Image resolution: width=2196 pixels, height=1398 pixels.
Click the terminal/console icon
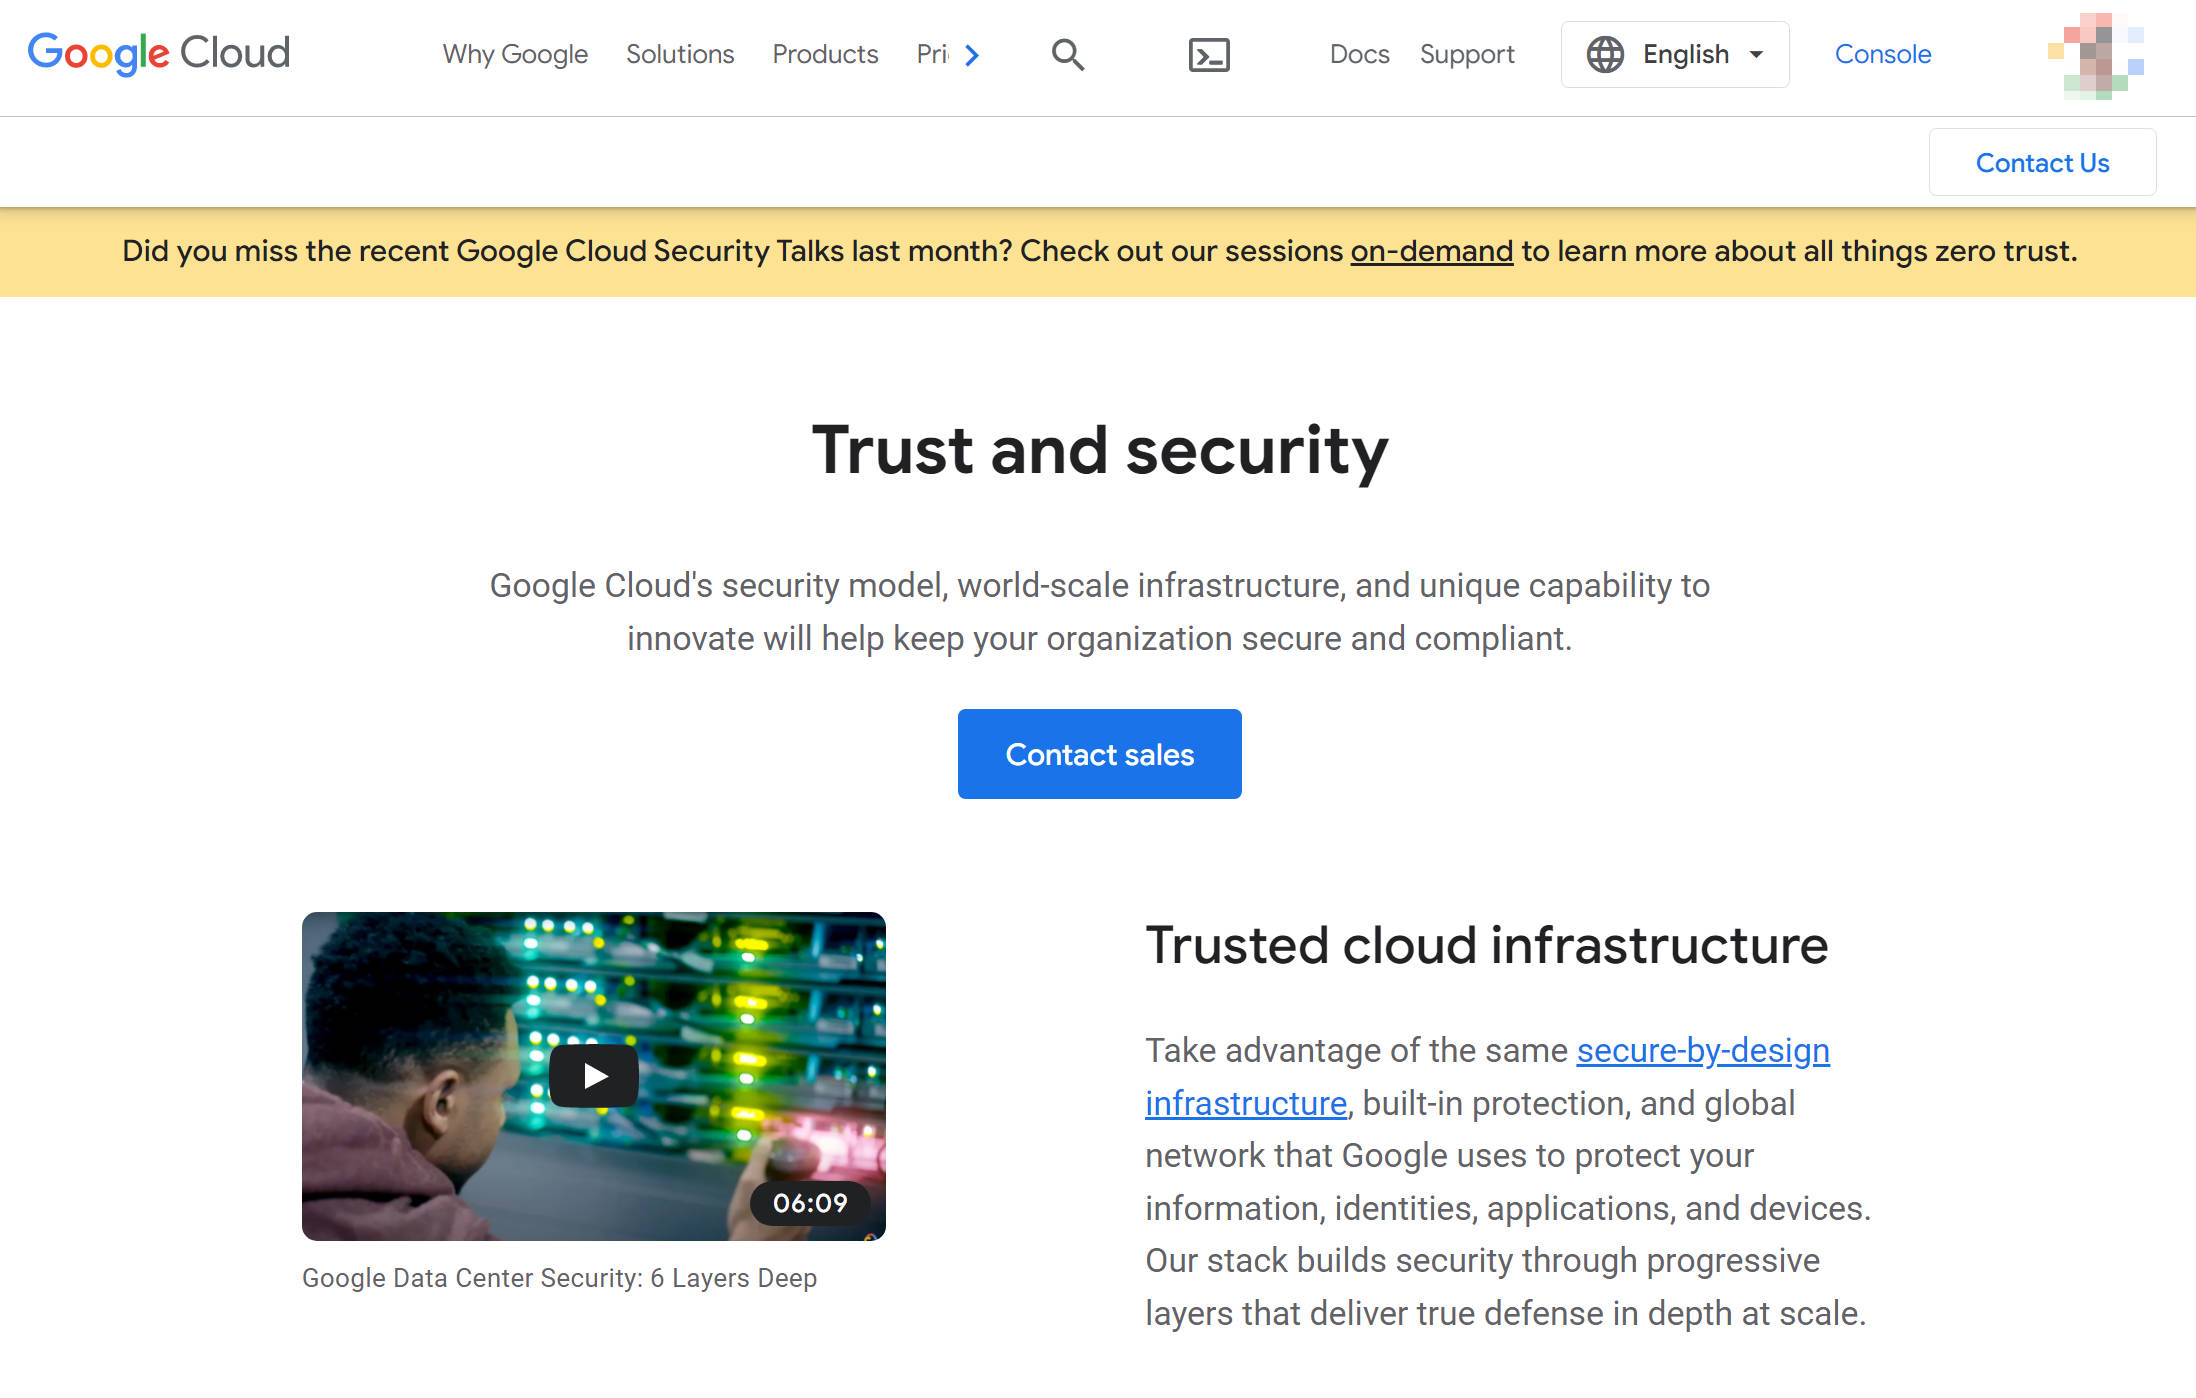tap(1210, 54)
